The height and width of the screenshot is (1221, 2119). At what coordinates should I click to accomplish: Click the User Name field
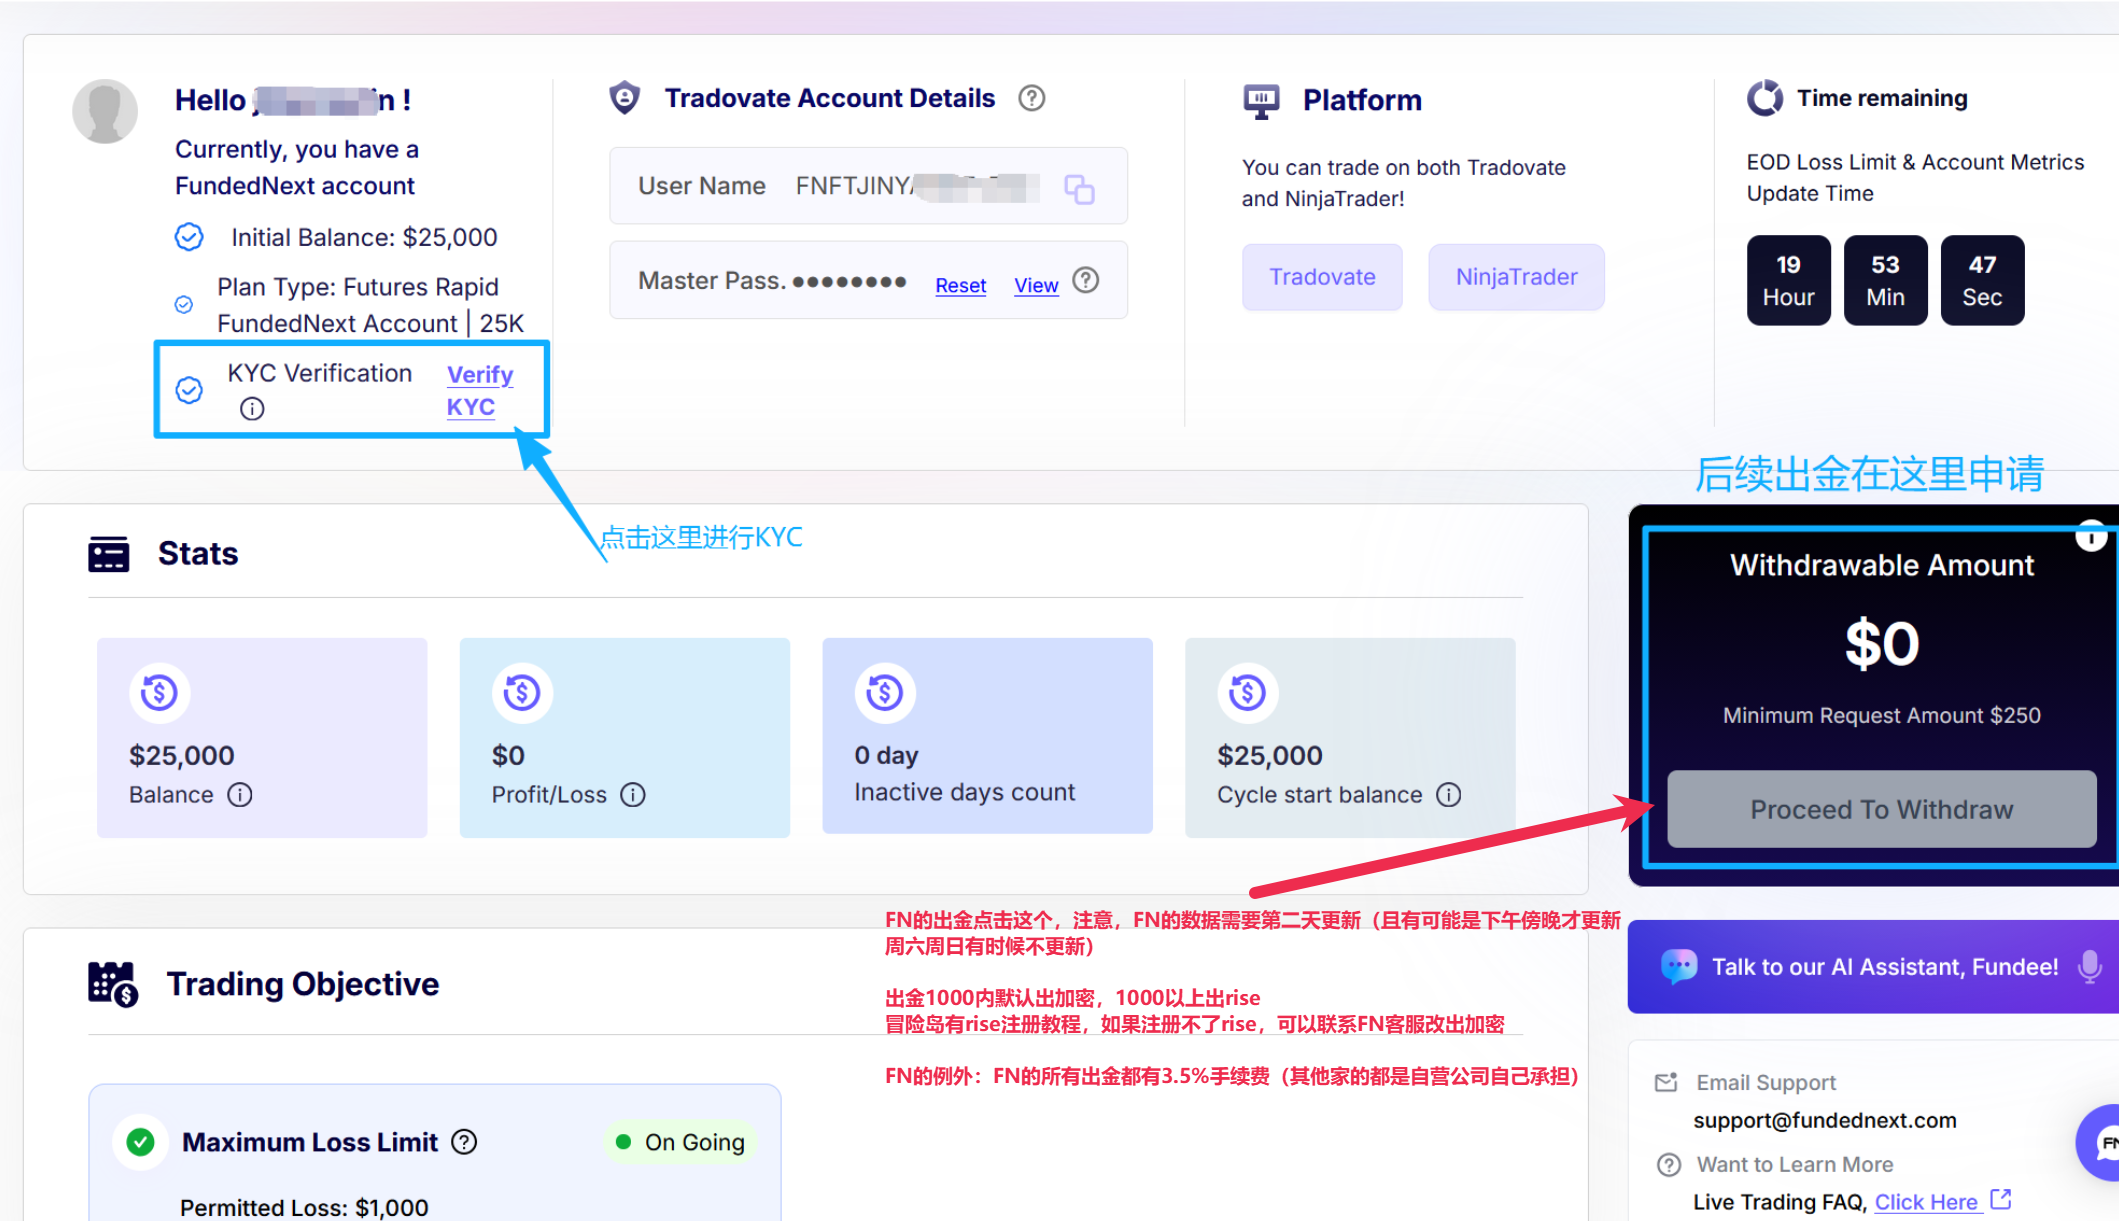coord(868,186)
